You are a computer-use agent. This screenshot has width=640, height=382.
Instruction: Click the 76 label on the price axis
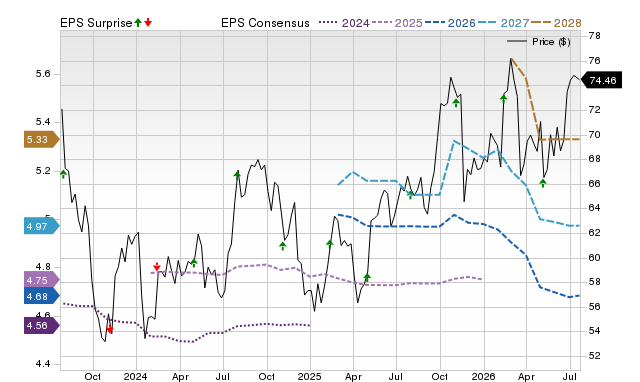595,61
